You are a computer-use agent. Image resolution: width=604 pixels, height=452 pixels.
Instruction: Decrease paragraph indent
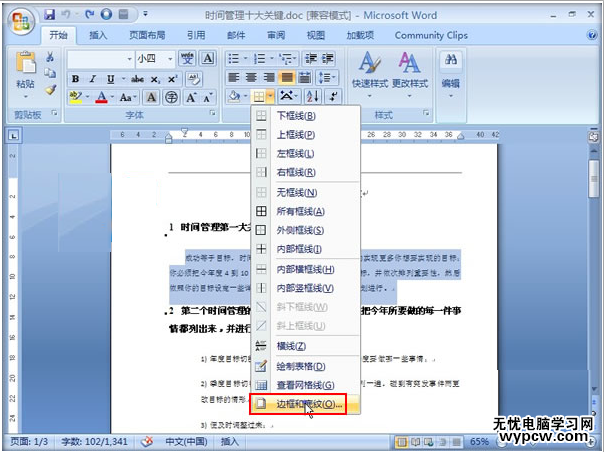310,59
